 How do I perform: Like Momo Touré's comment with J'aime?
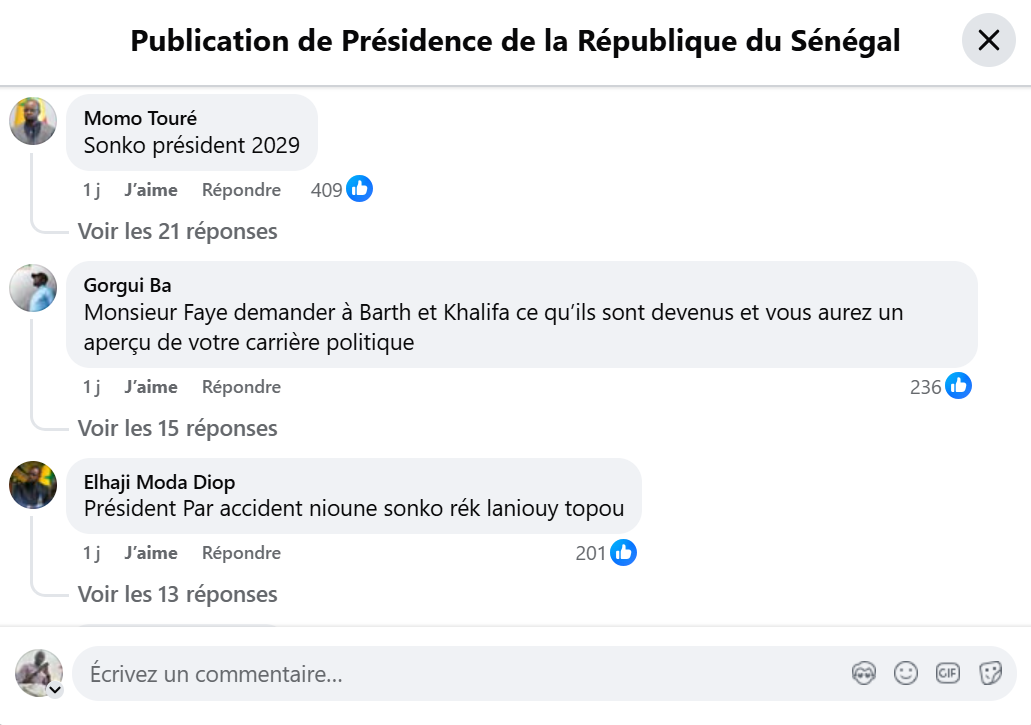(151, 190)
